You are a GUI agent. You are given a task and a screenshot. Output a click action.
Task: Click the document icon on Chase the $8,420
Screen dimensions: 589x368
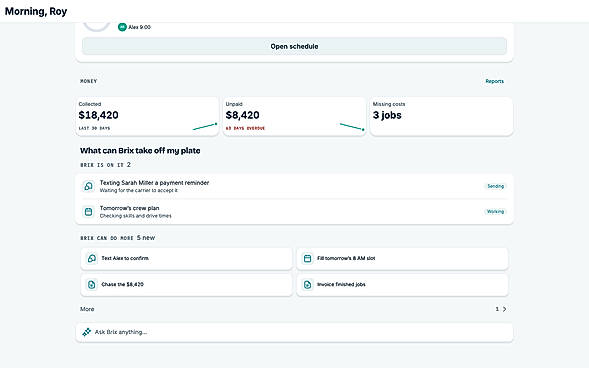click(x=92, y=285)
